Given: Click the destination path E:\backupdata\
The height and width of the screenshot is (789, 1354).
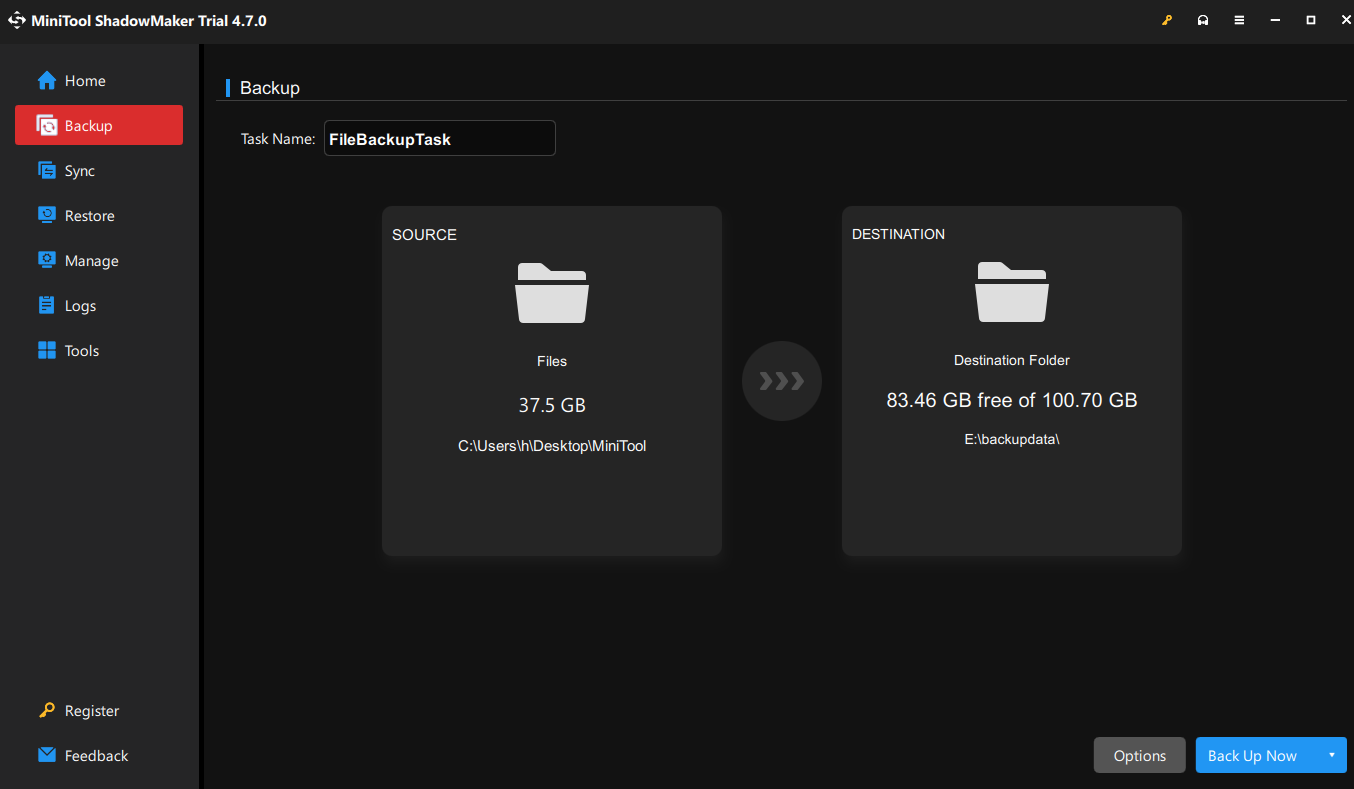Looking at the screenshot, I should [1012, 439].
